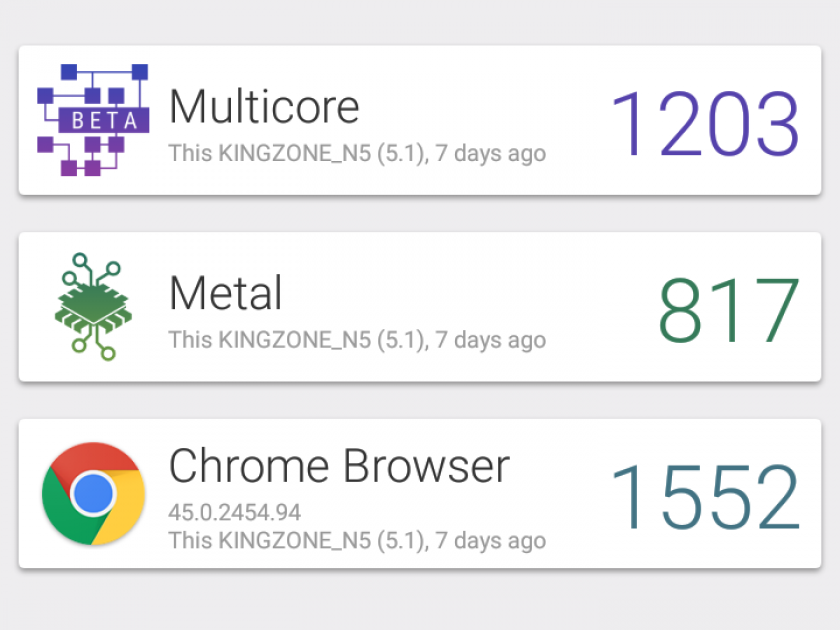Tap the KINGZONE_N5 device line under Multicore

[357, 153]
